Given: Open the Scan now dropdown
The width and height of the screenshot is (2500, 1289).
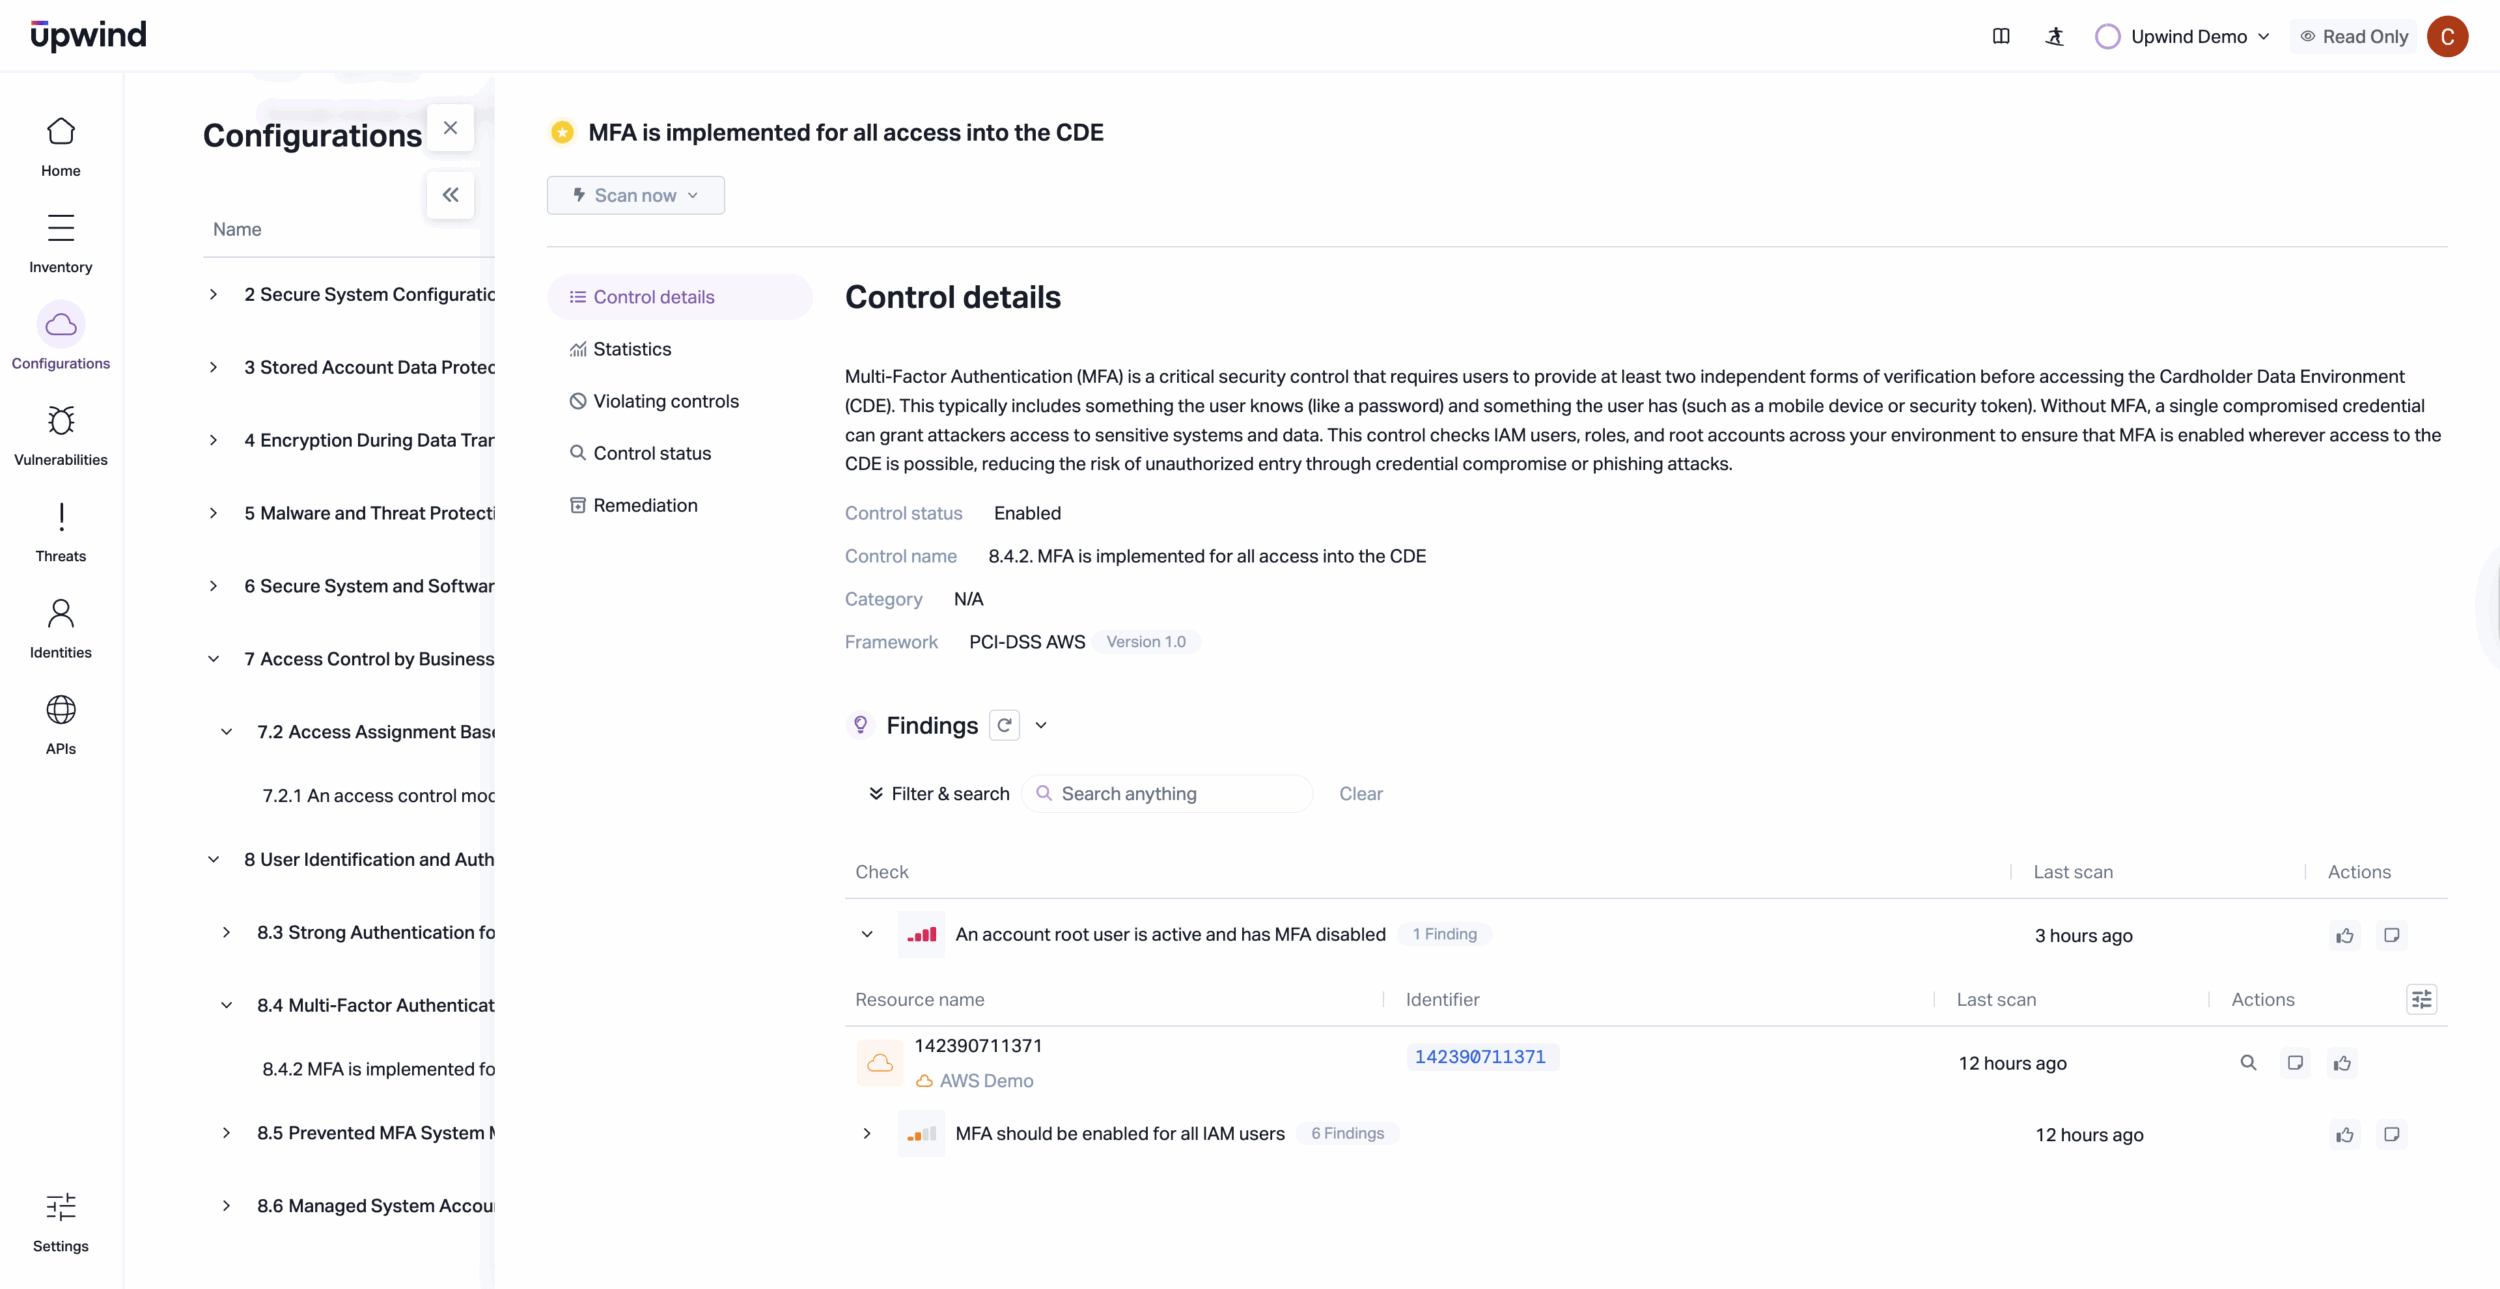Looking at the screenshot, I should (x=636, y=196).
